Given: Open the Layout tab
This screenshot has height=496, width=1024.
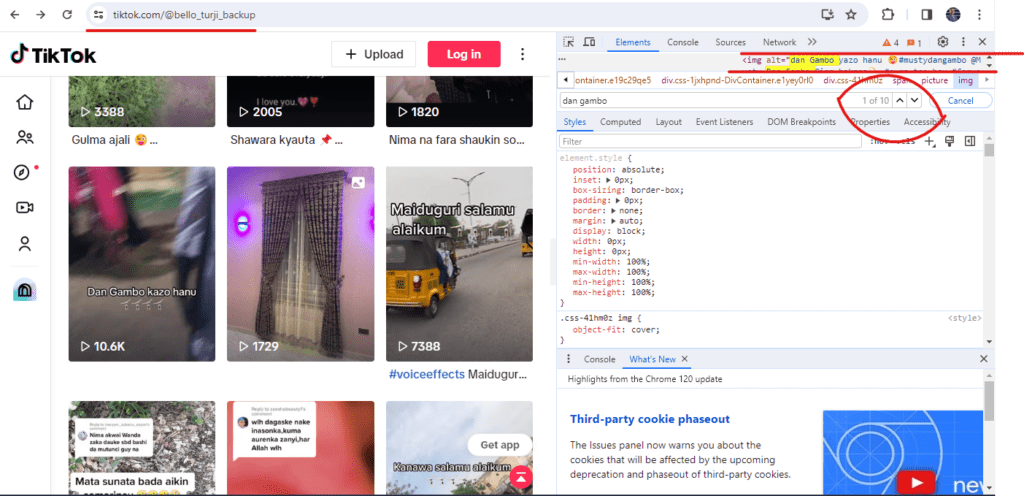Looking at the screenshot, I should pos(669,122).
